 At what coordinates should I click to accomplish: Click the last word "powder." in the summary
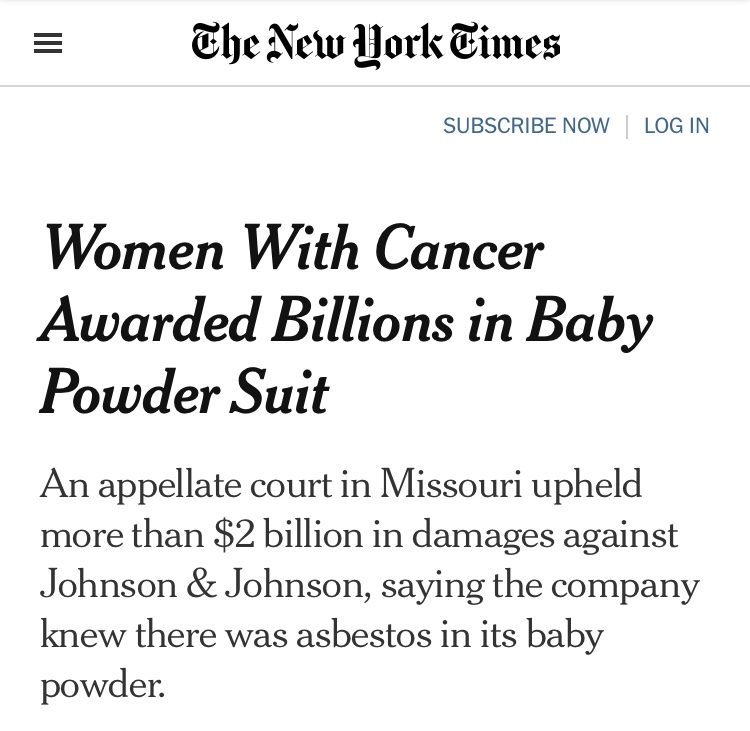[x=102, y=686]
